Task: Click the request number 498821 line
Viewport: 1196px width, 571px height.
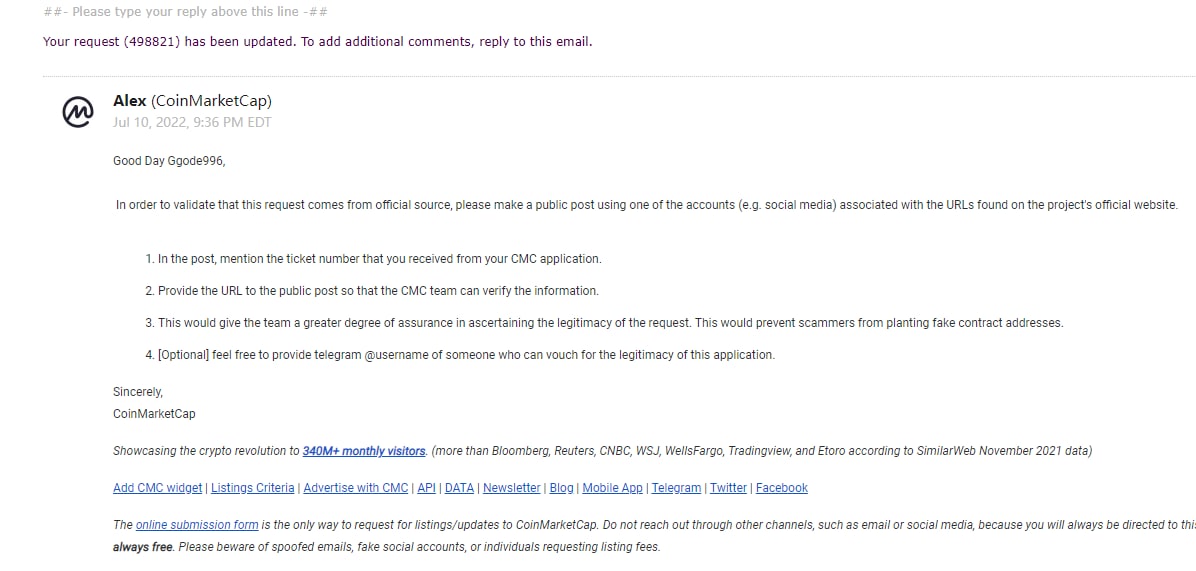Action: (x=317, y=41)
